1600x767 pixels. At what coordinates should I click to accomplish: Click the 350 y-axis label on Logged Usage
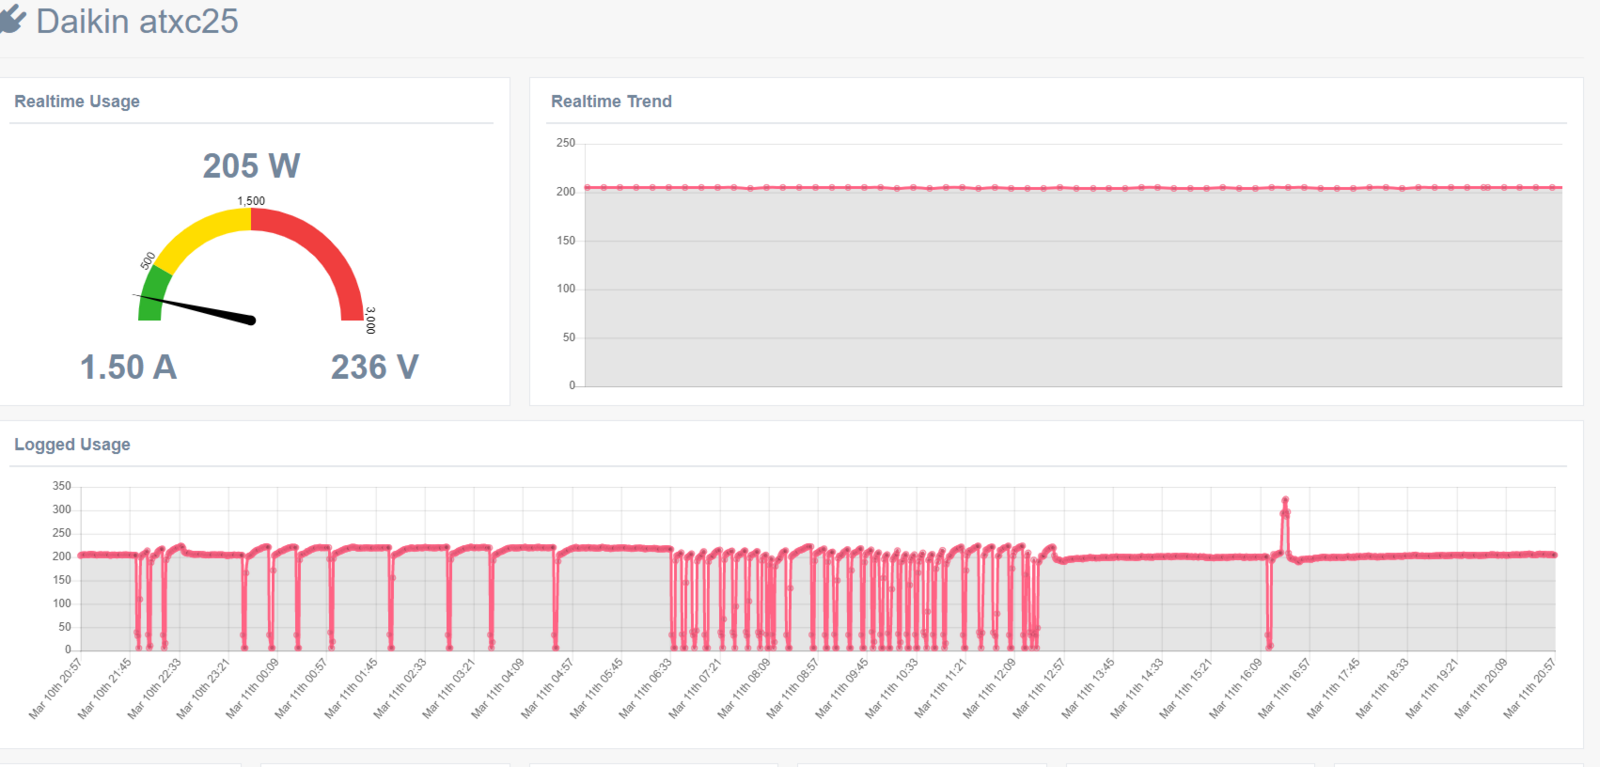click(x=62, y=486)
